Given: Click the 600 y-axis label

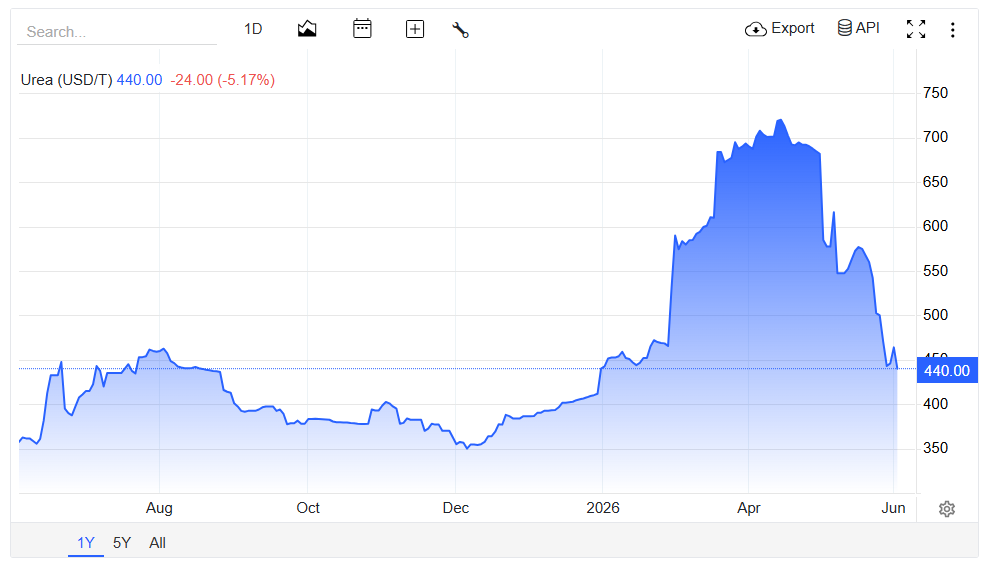Looking at the screenshot, I should (x=935, y=226).
